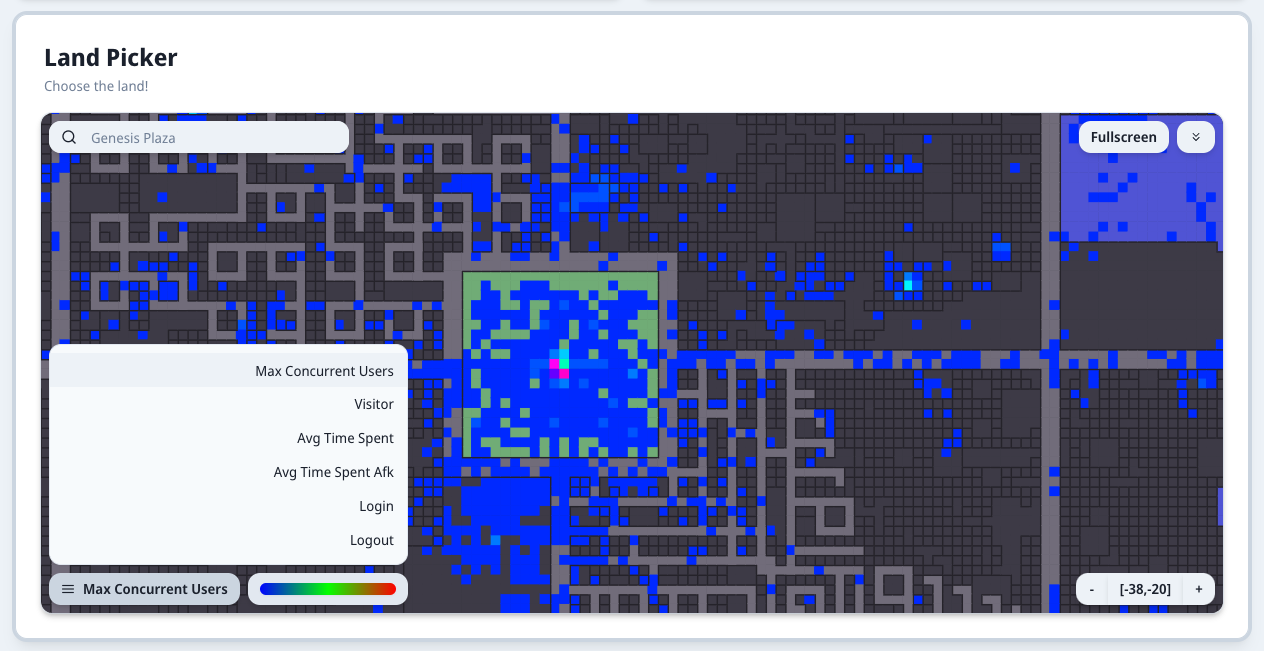Viewport: 1264px width, 651px height.
Task: Open the Max Concurrent Users metric dropdown
Action: (144, 589)
